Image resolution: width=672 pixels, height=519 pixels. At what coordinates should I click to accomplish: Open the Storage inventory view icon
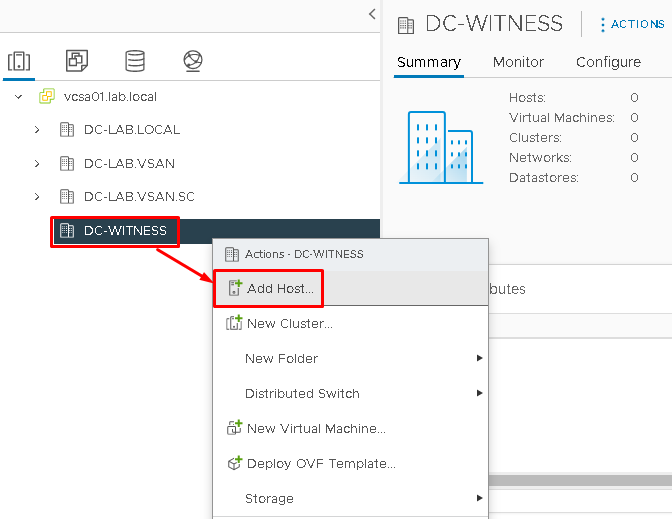click(x=135, y=61)
